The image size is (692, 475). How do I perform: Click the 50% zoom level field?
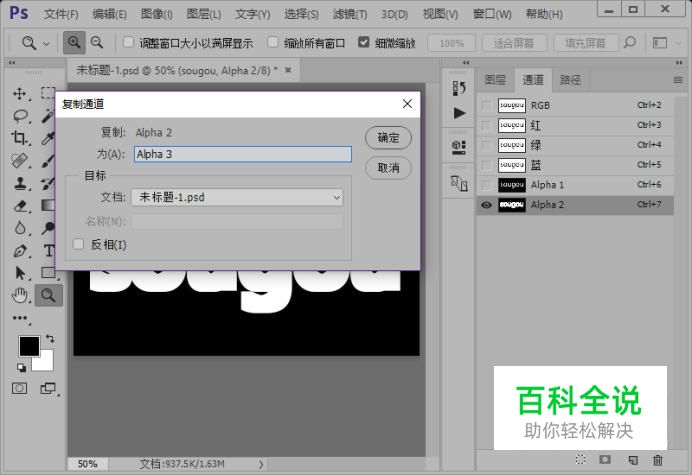[87, 464]
